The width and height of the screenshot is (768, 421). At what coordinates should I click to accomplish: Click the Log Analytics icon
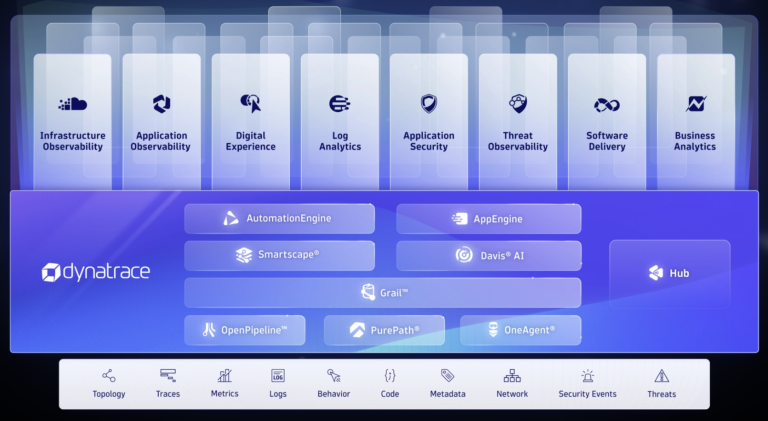339,104
